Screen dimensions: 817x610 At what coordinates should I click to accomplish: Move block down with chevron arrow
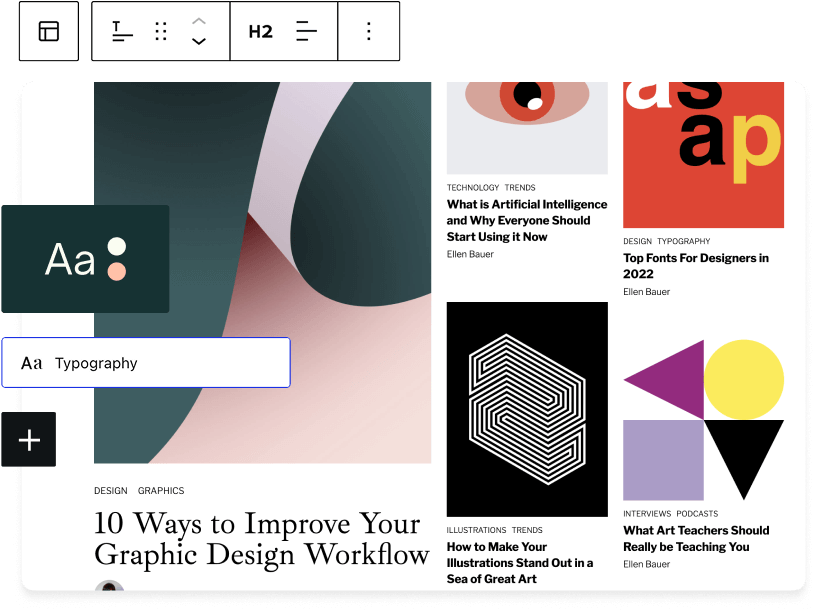tap(199, 42)
